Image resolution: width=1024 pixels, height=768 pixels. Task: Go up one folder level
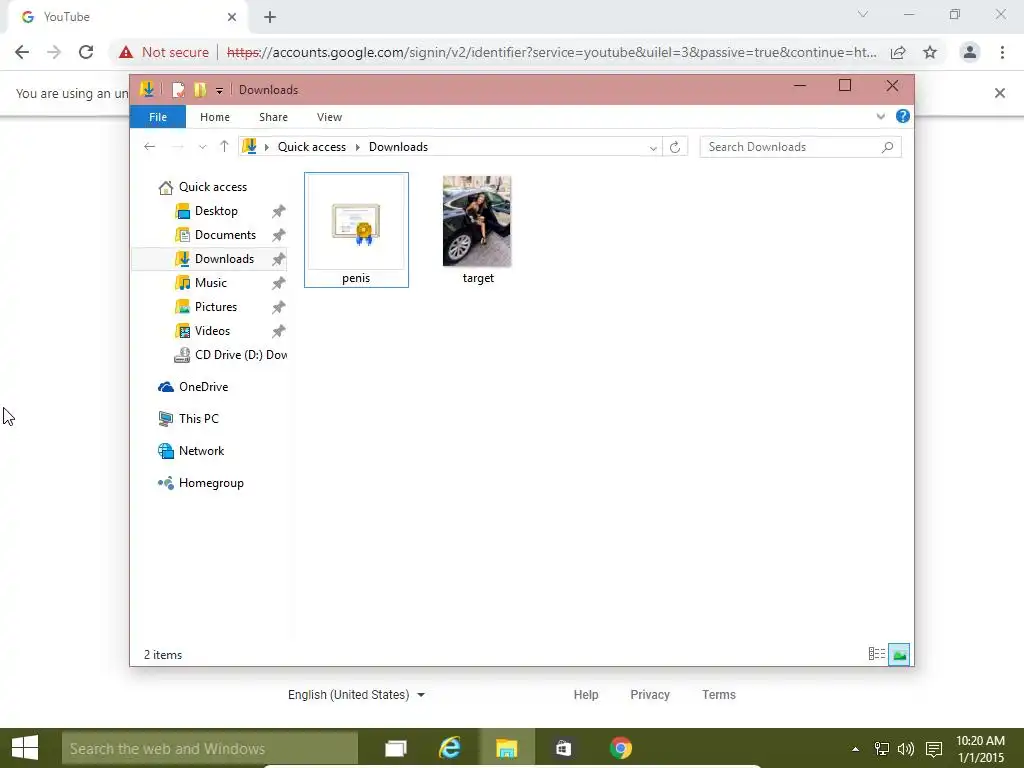pyautogui.click(x=224, y=146)
